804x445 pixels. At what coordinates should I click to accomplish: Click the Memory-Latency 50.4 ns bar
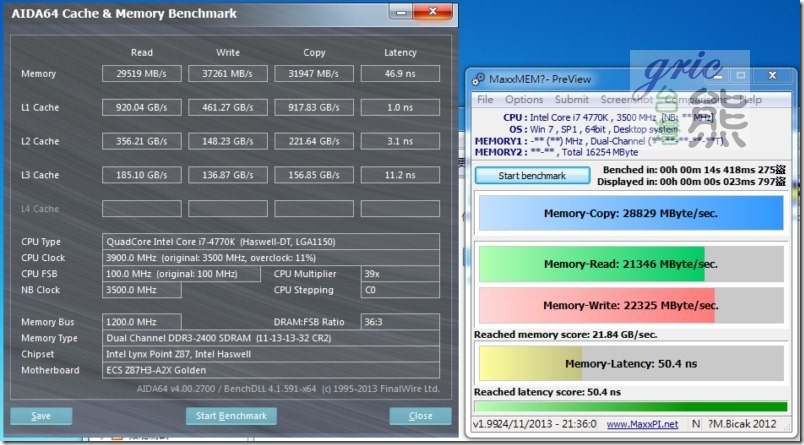click(x=631, y=363)
